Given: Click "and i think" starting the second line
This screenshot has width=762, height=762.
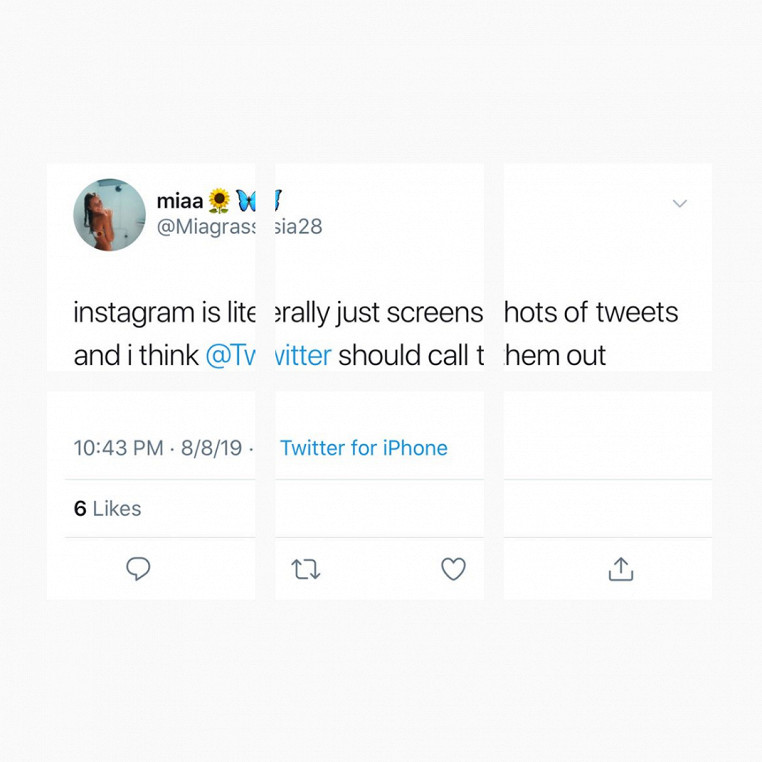Looking at the screenshot, I should (136, 355).
